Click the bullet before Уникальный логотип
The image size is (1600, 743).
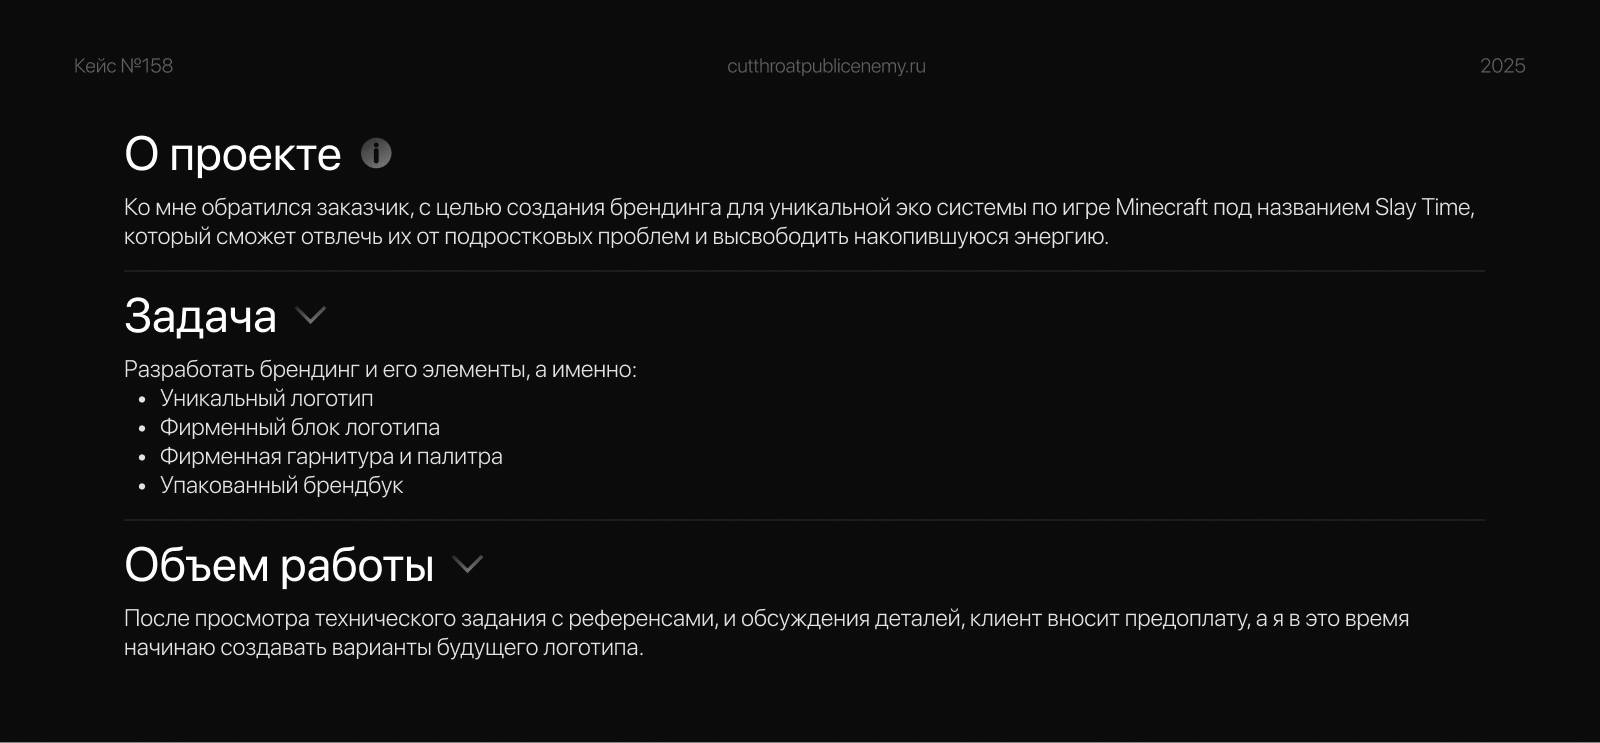pos(142,399)
